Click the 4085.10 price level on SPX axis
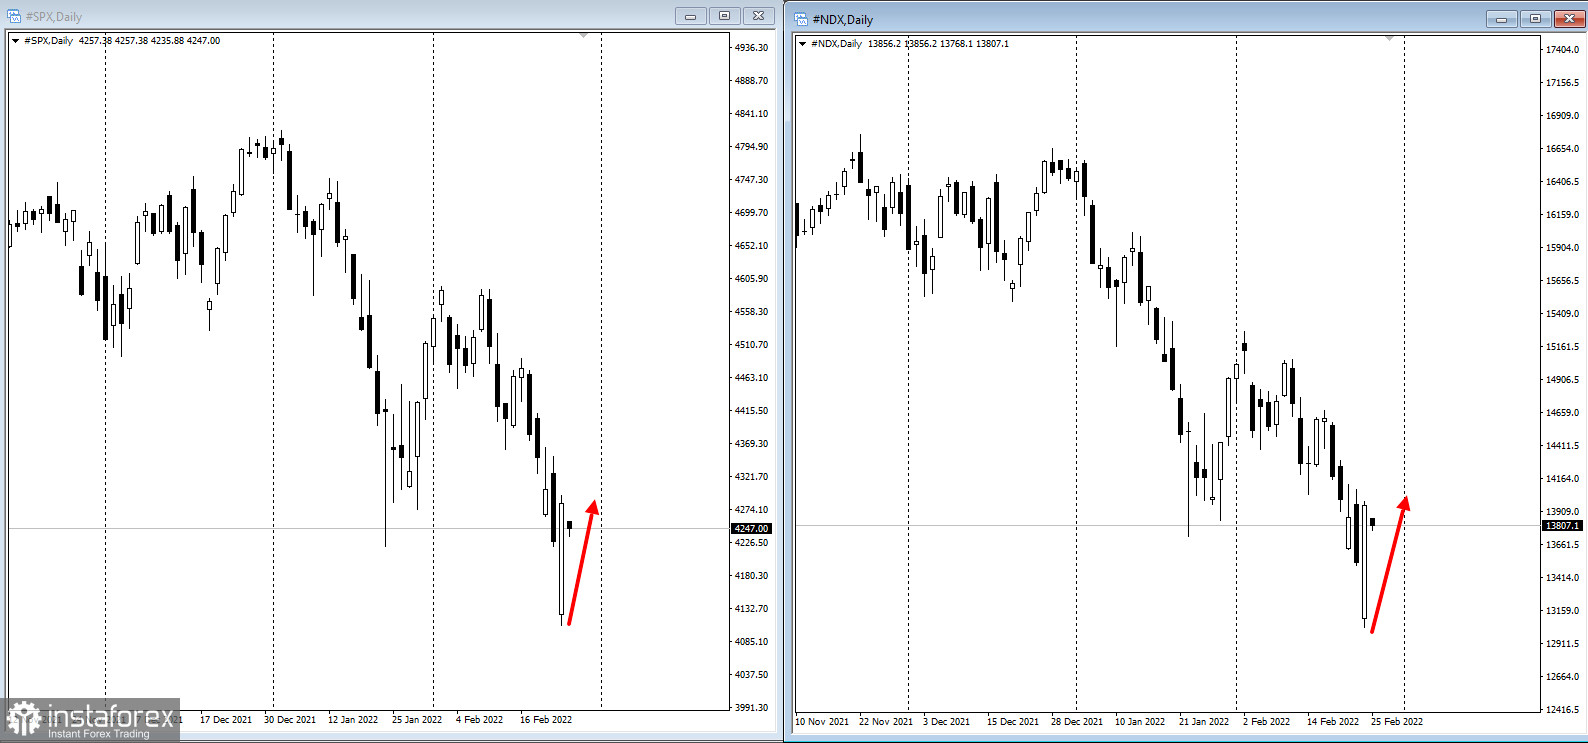Viewport: 1588px width, 743px height. coord(751,642)
